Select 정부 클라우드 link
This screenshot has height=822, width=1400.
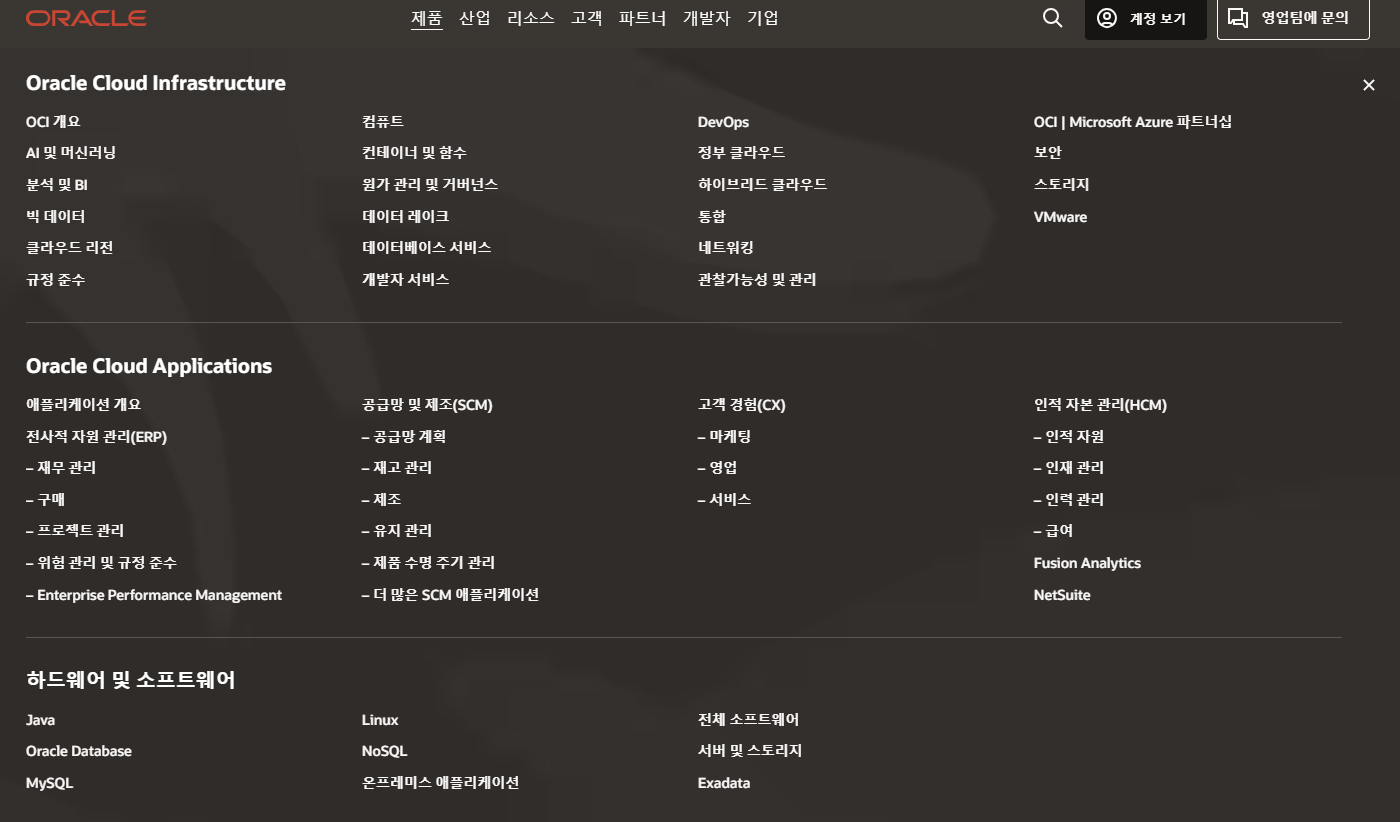tap(742, 153)
